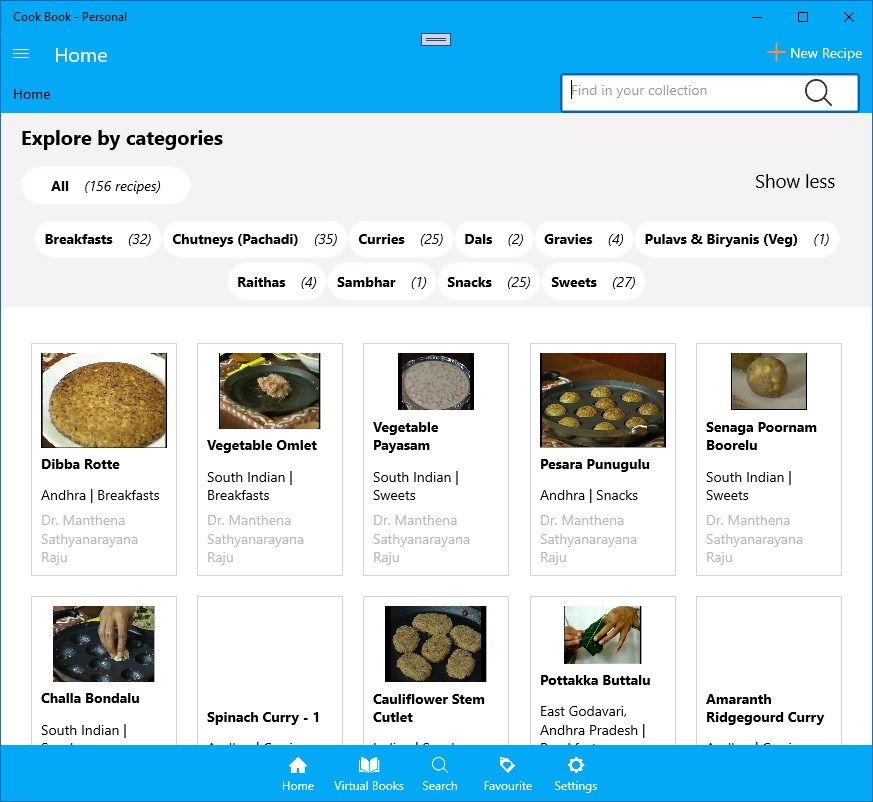This screenshot has width=873, height=802.
Task: Maximize the Cook Book window
Action: point(803,17)
